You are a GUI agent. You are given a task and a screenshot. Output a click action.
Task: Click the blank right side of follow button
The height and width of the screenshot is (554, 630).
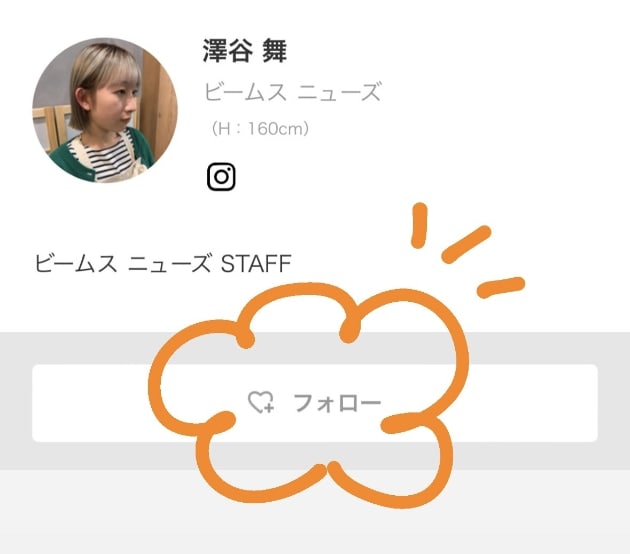tap(530, 403)
